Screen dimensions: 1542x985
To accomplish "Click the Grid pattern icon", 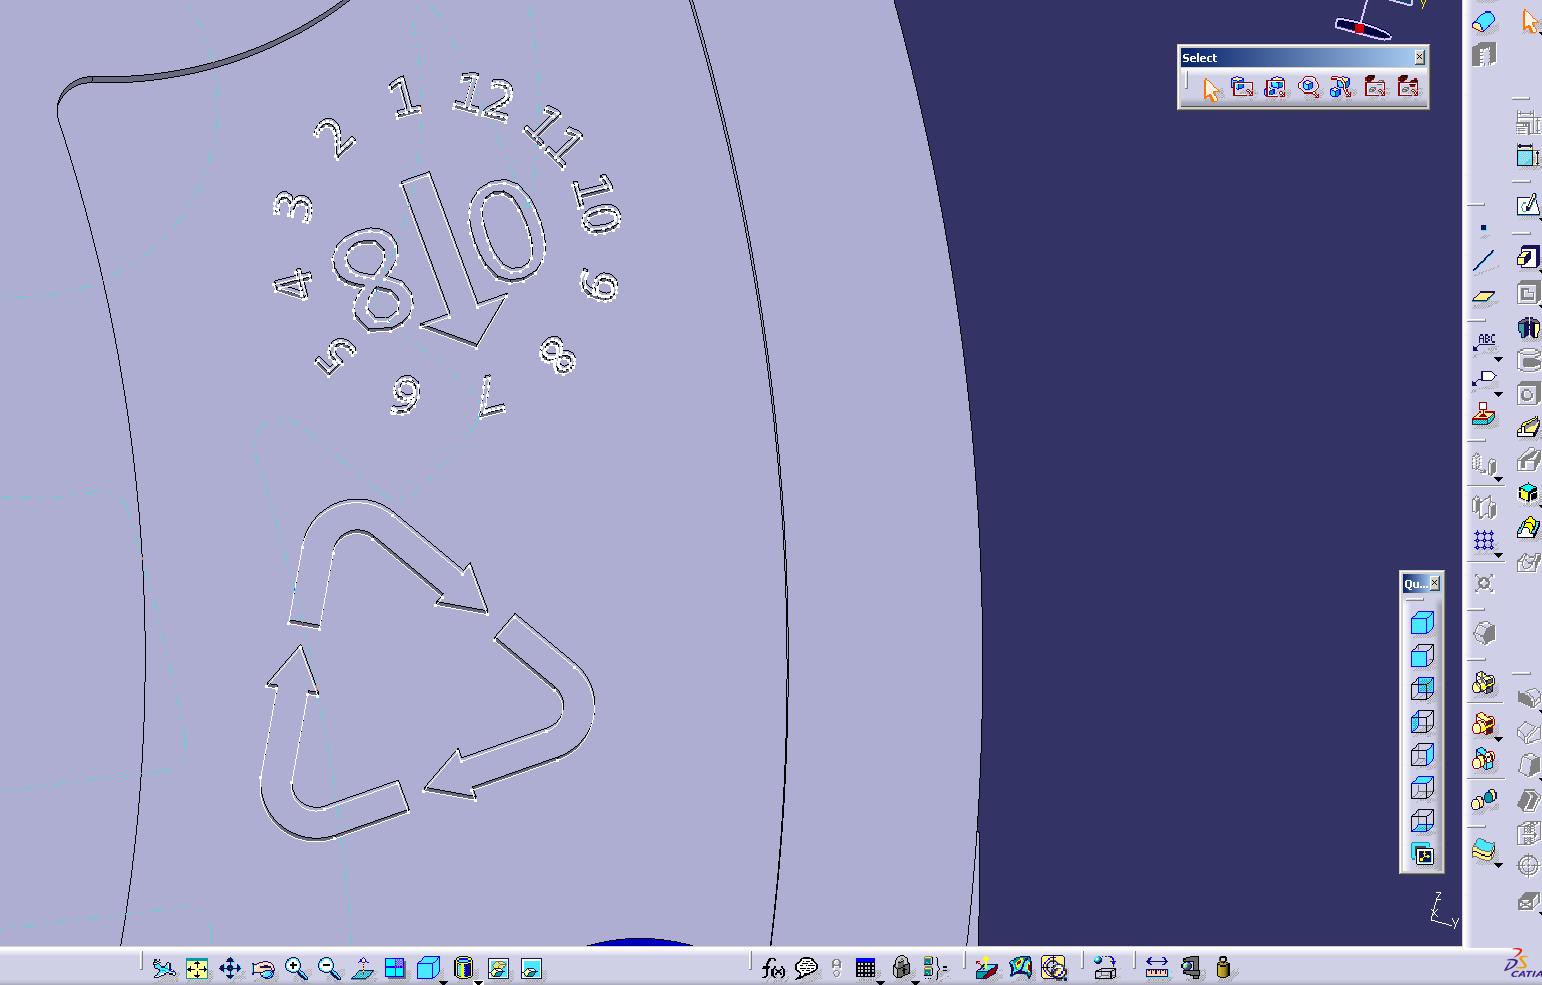I will click(x=1484, y=541).
